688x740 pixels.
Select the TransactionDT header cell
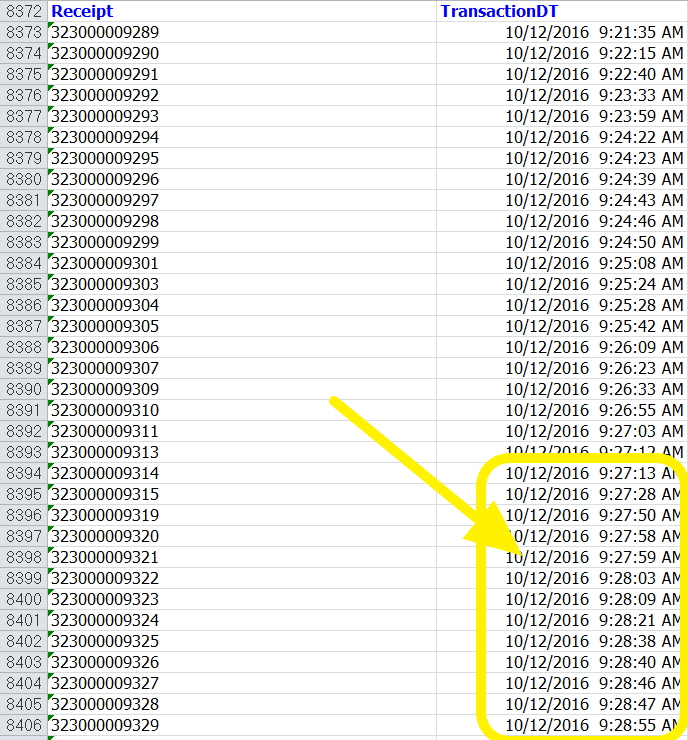562,11
